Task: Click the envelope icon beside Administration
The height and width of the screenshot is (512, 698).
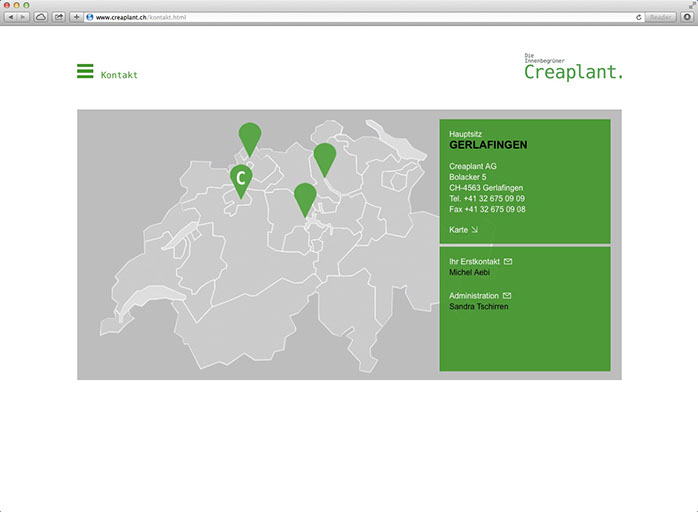Action: click(x=507, y=296)
